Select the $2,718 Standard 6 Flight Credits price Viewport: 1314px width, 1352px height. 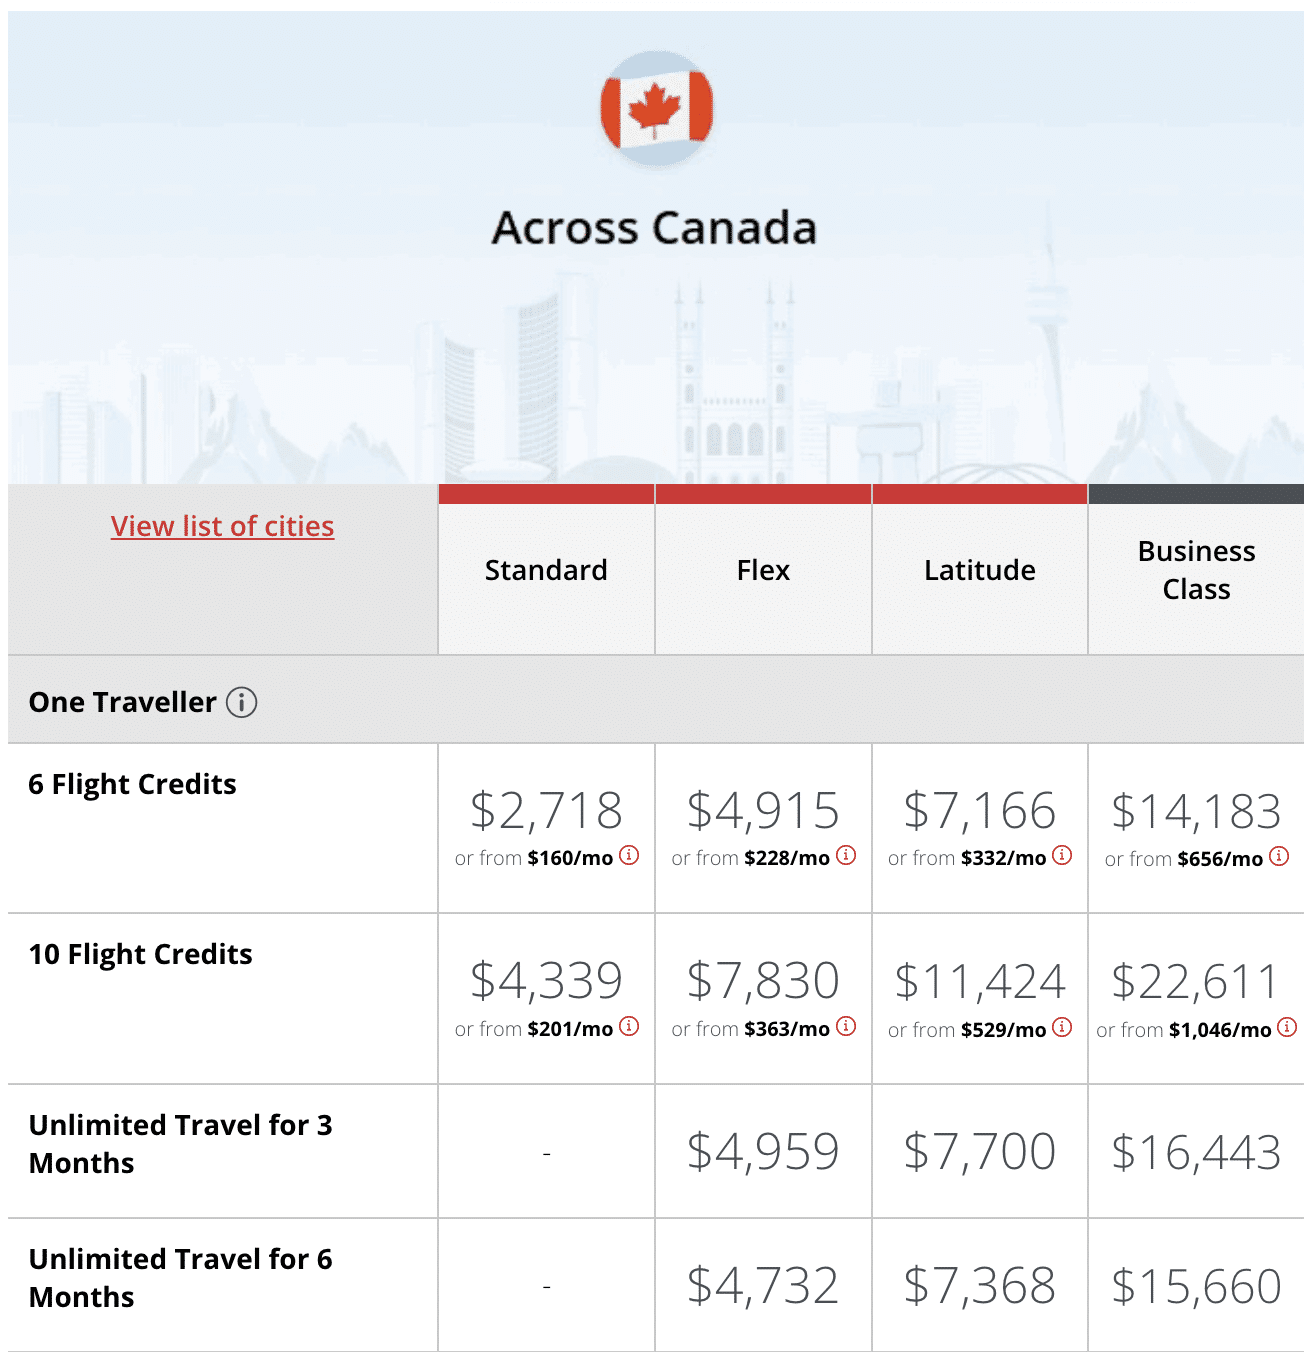click(x=545, y=810)
